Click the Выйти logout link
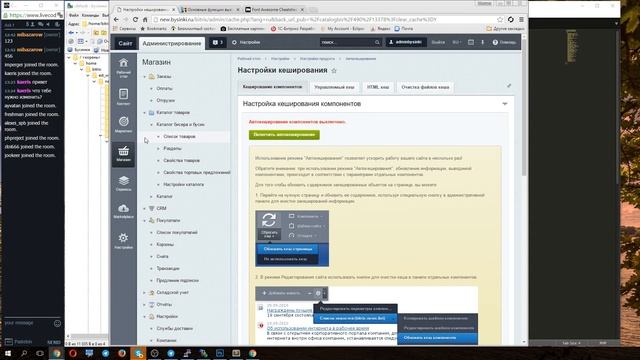The width and height of the screenshot is (640, 360). point(438,42)
